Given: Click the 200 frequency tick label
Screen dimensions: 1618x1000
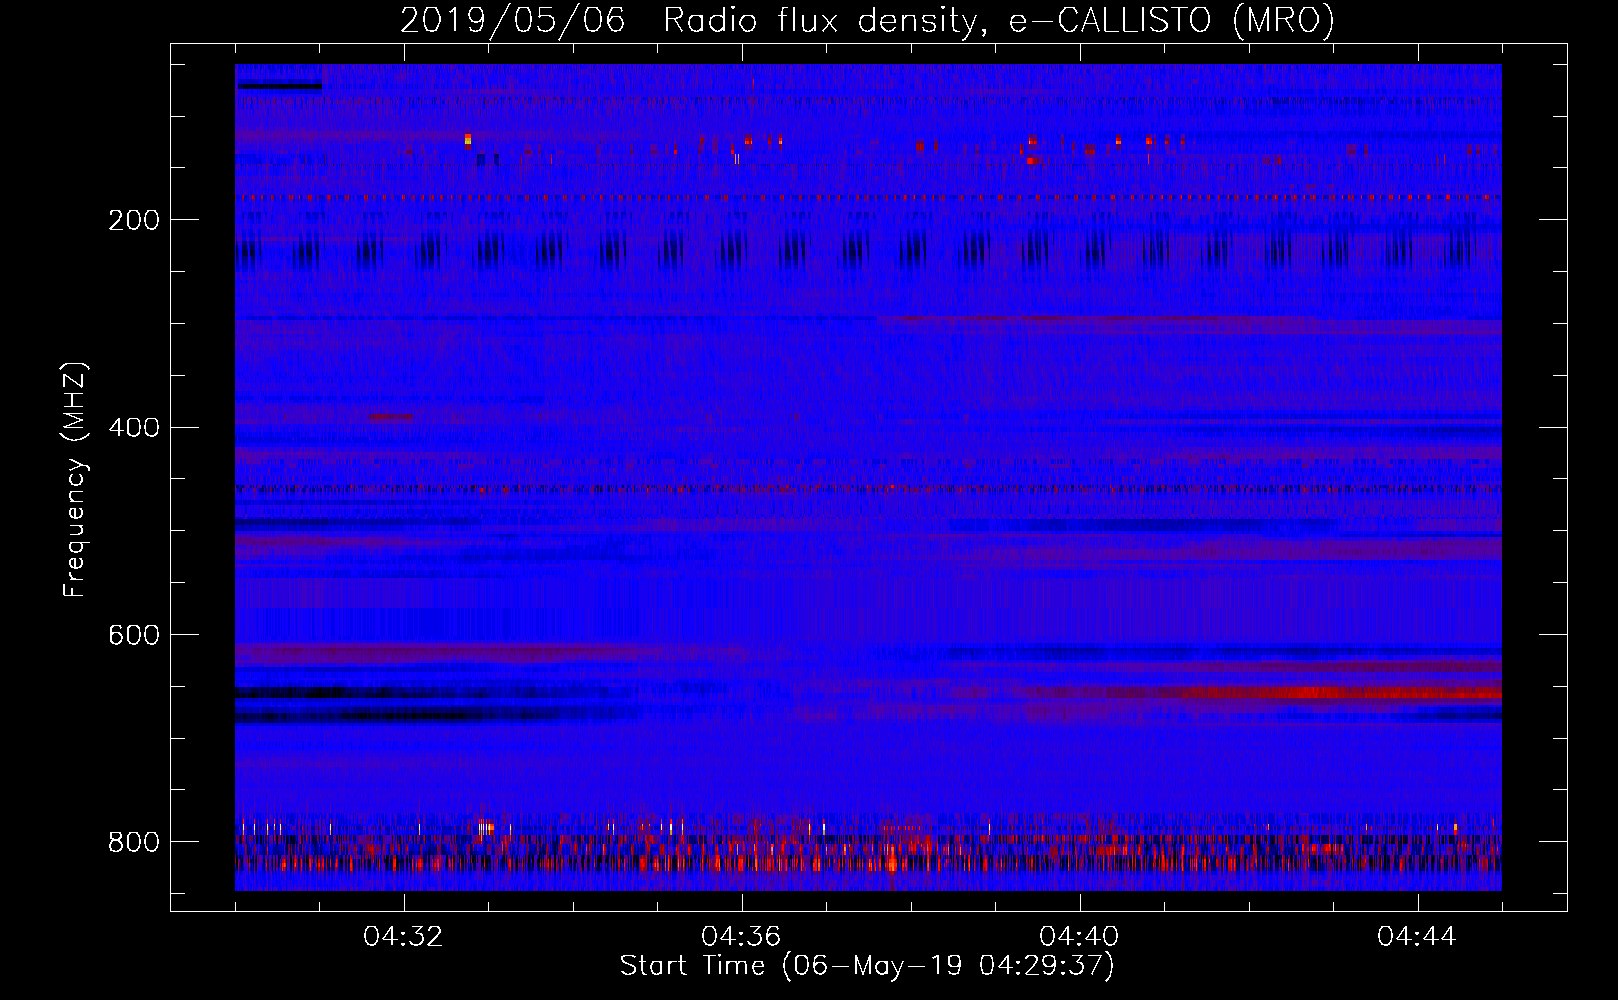Looking at the screenshot, I should click(x=134, y=220).
